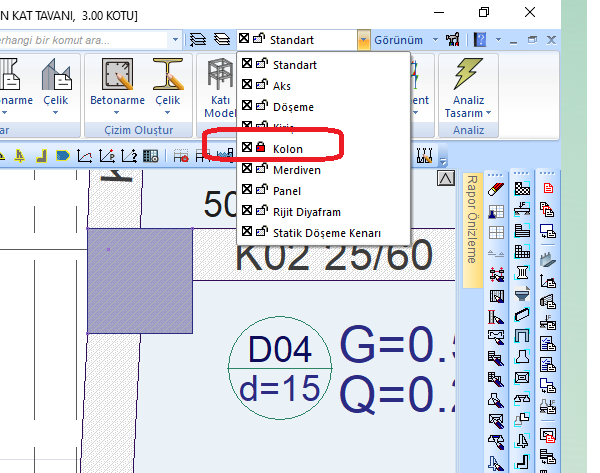Select Statik Döşeme Kenarı layer entry
The height and width of the screenshot is (473, 600).
pyautogui.click(x=327, y=233)
